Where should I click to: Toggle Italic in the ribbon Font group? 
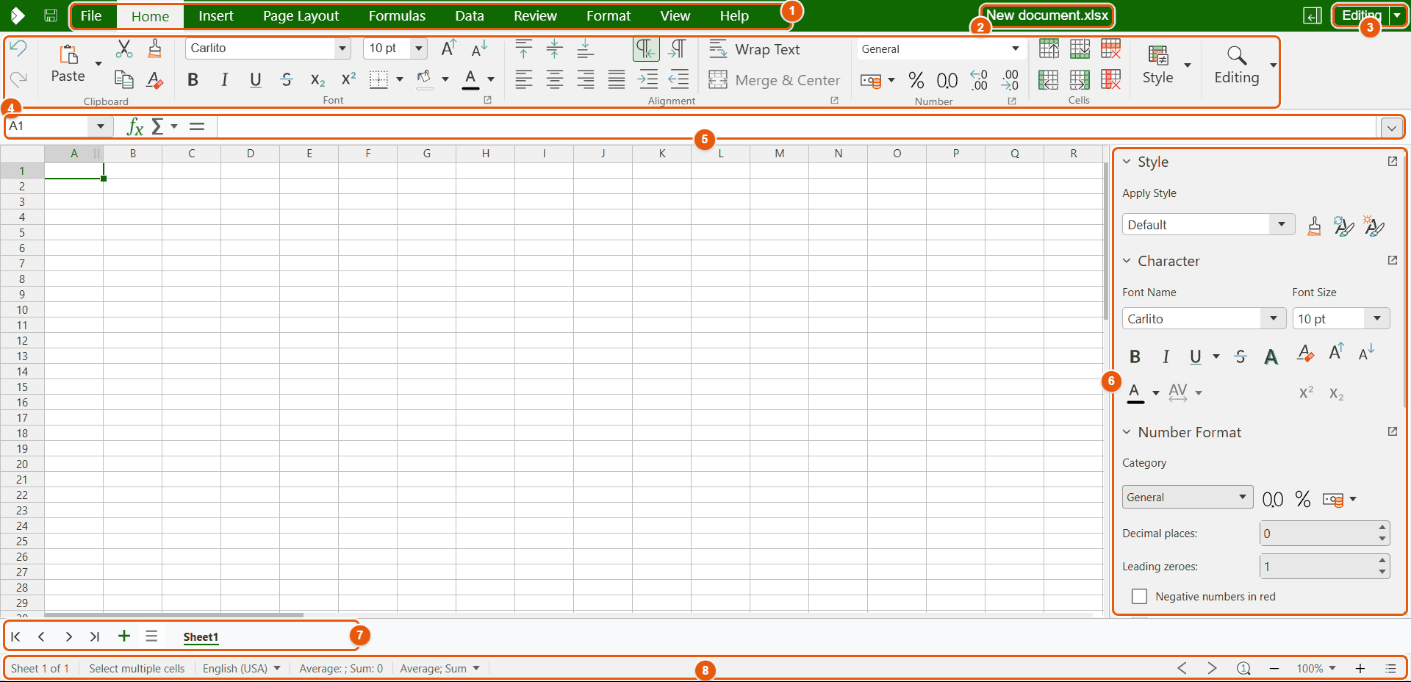[224, 80]
